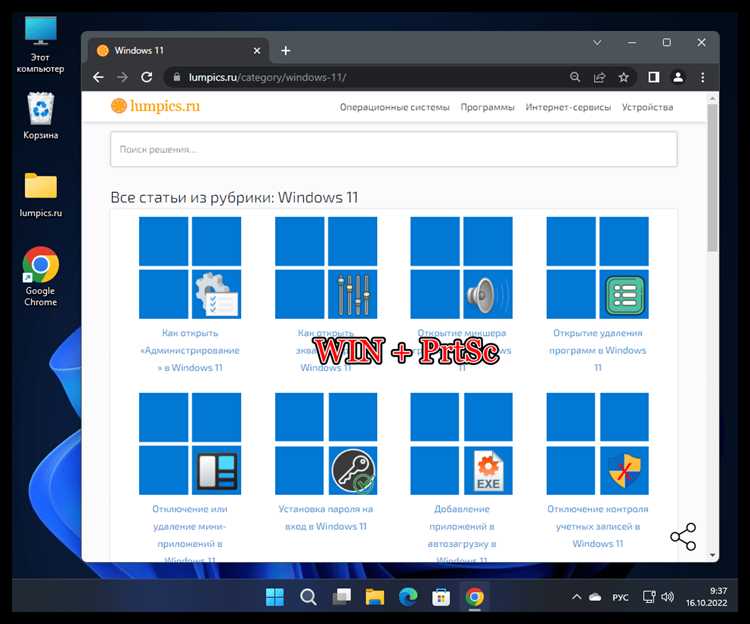Viewport: 750px width, 624px height.
Task: Expand tab search chevron
Action: pyautogui.click(x=597, y=43)
